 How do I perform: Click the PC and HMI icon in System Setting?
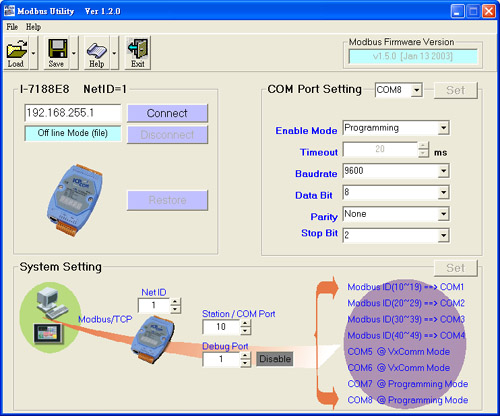pyautogui.click(x=51, y=317)
